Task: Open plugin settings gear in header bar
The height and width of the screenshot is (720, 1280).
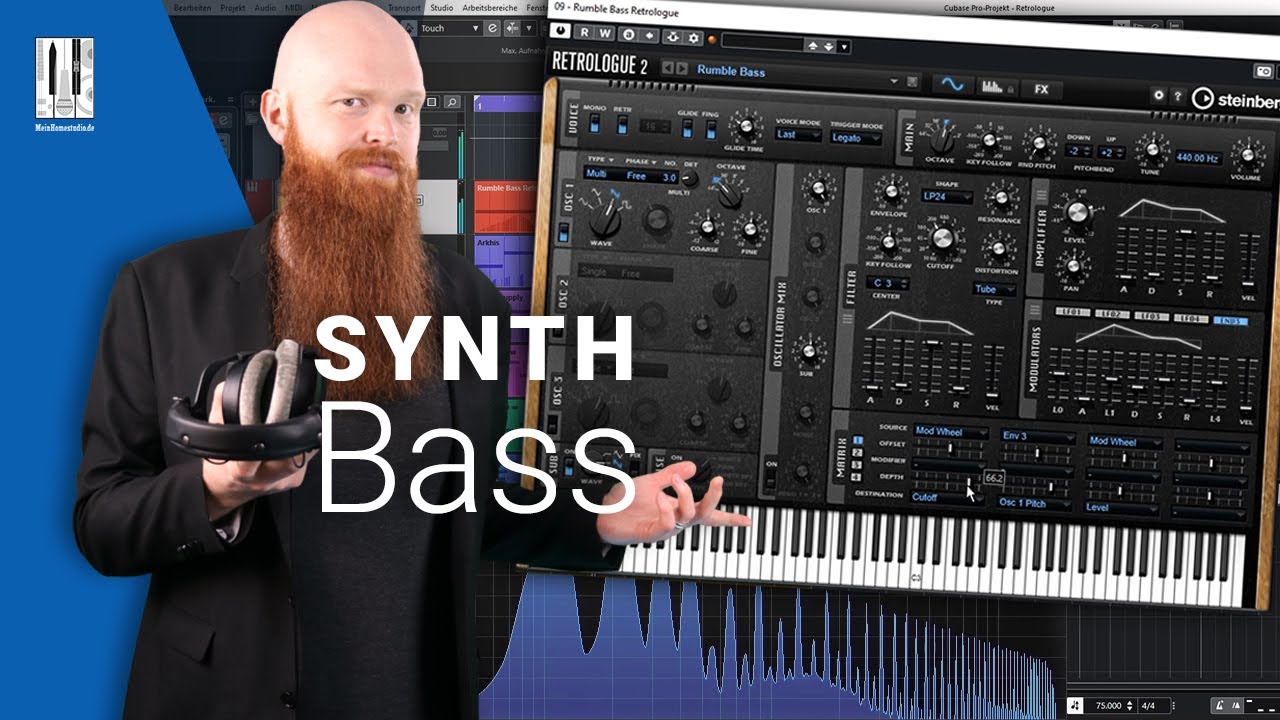Action: tap(693, 38)
